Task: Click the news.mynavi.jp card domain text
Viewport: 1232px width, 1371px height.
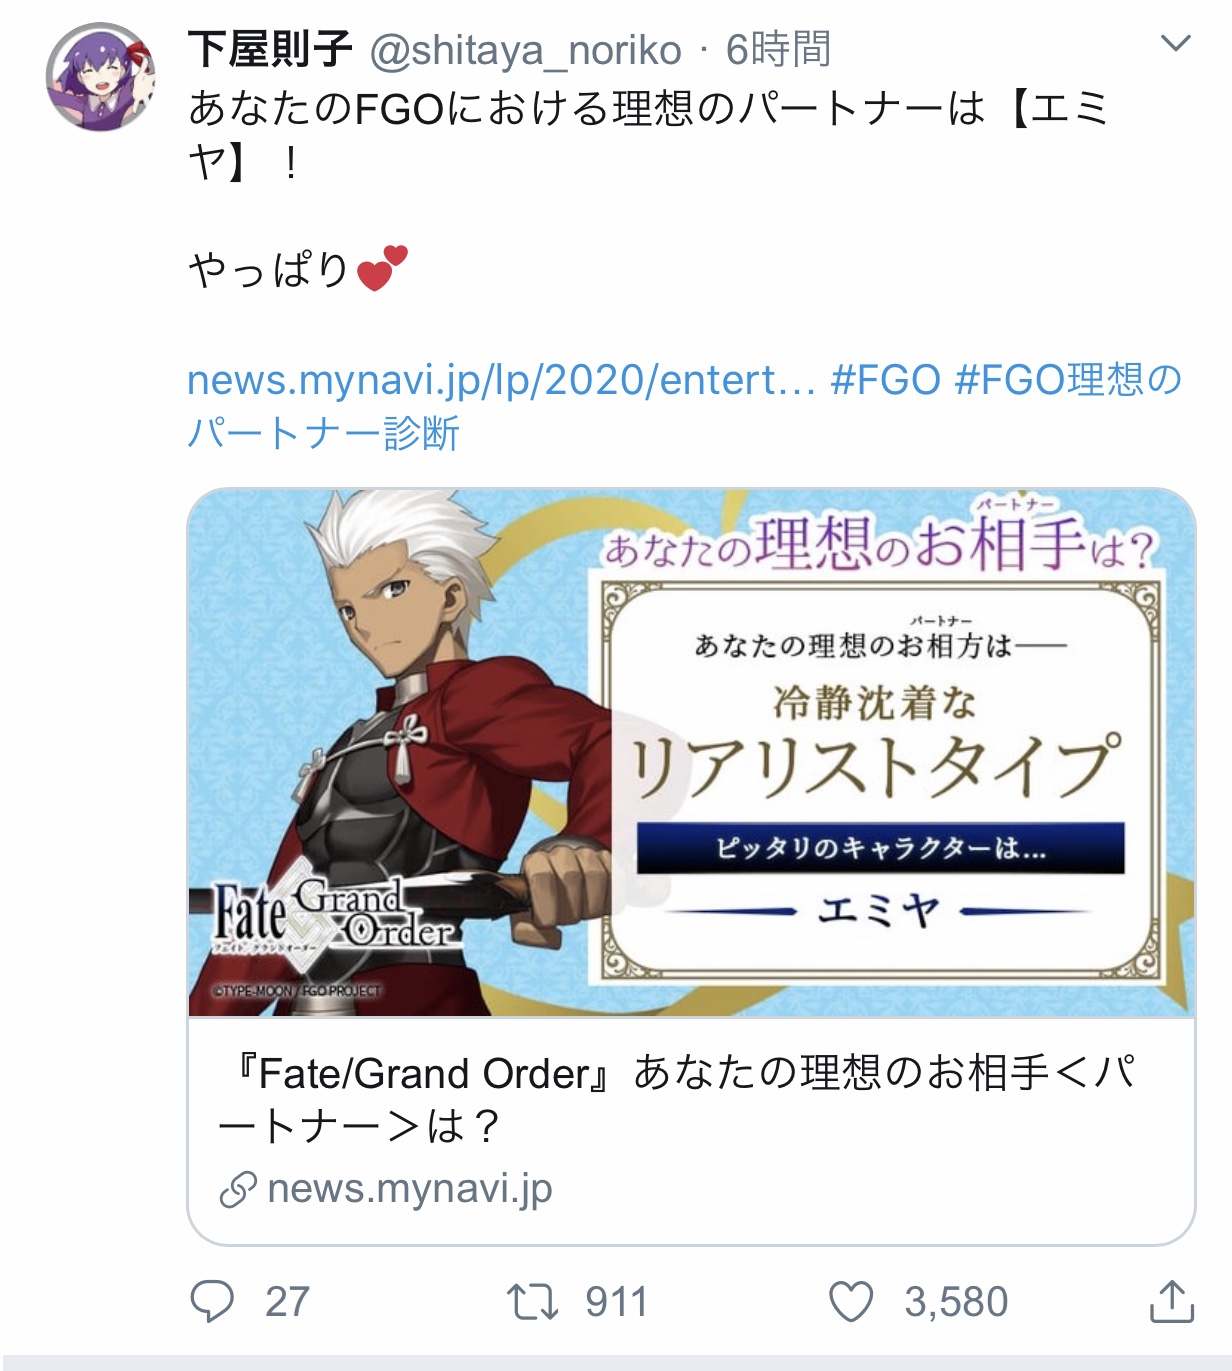Action: pos(410,1189)
